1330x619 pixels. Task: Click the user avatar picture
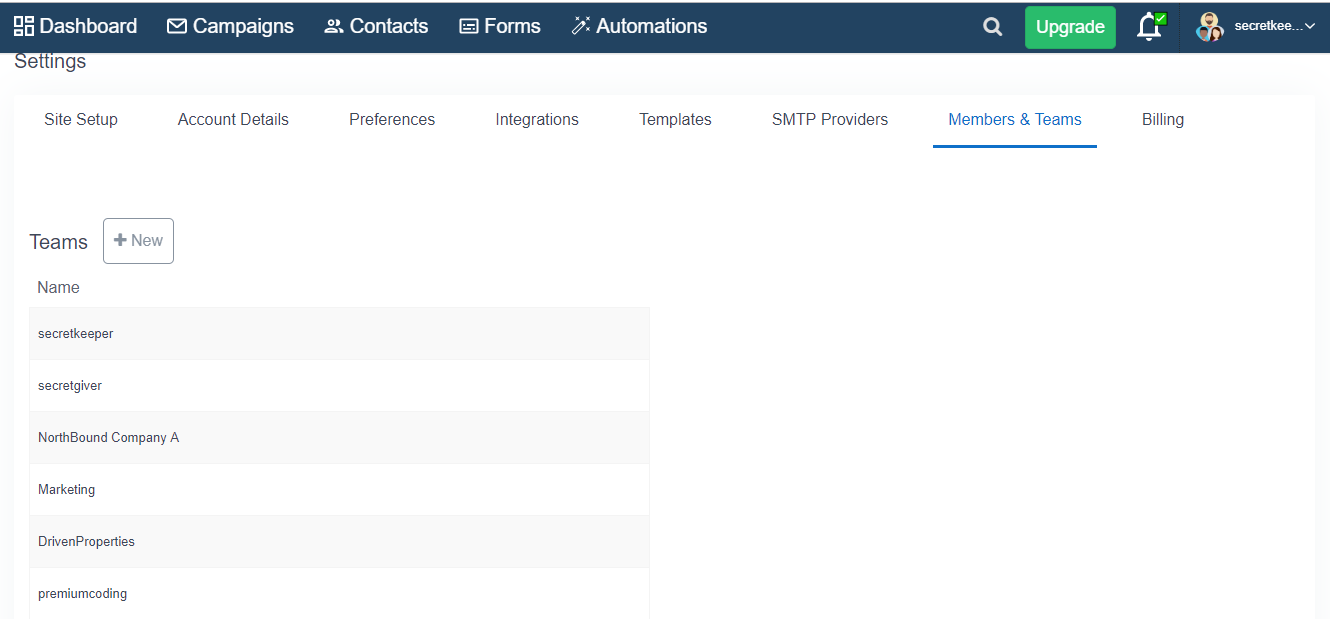pyautogui.click(x=1210, y=27)
